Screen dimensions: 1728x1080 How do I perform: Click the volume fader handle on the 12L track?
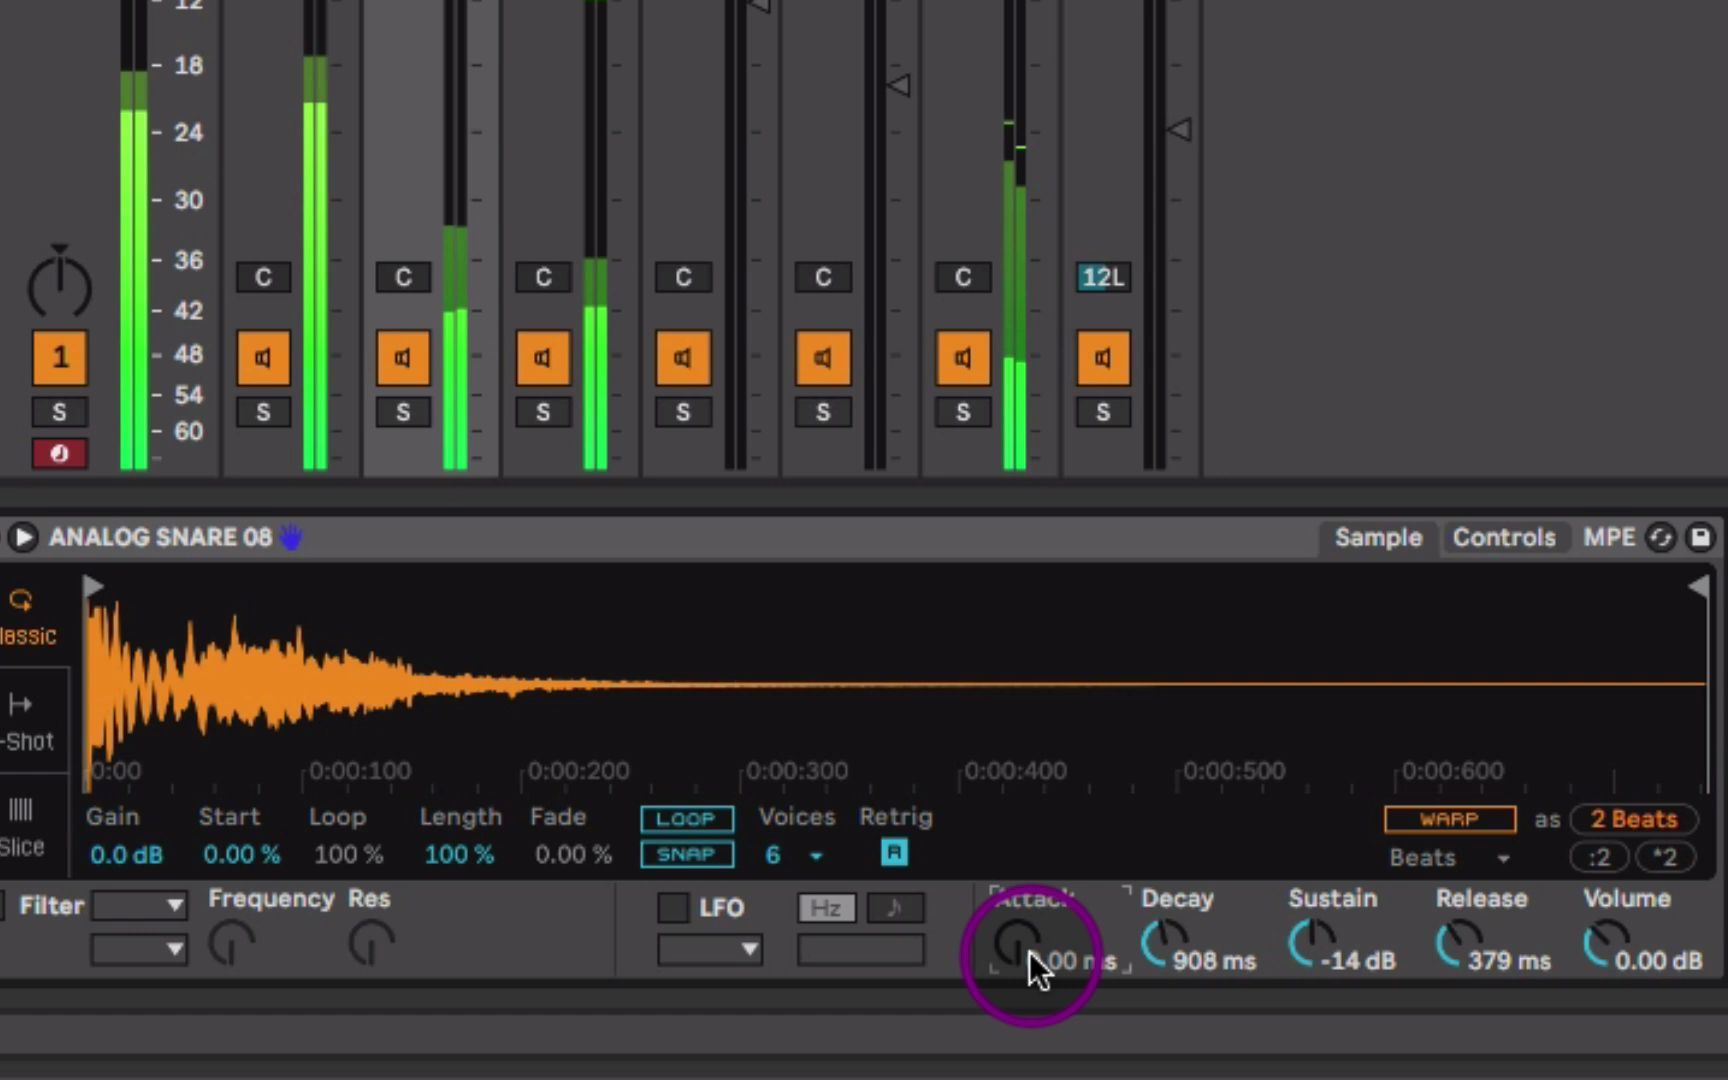point(1180,129)
